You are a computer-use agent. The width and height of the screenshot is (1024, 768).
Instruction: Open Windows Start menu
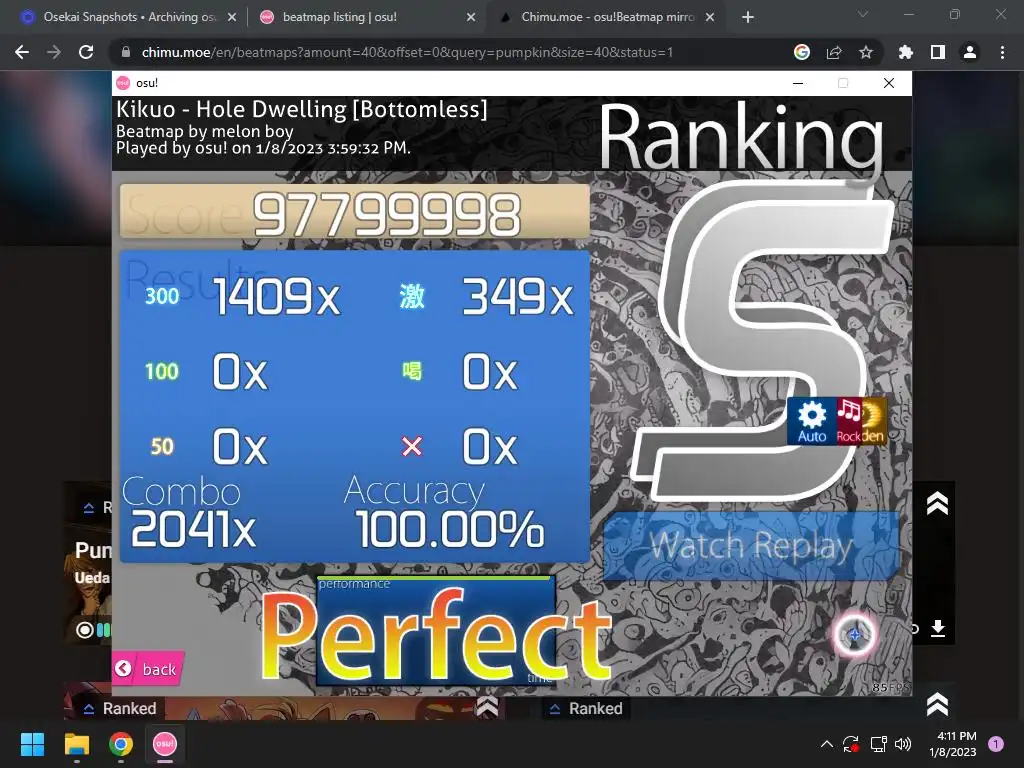tap(32, 744)
